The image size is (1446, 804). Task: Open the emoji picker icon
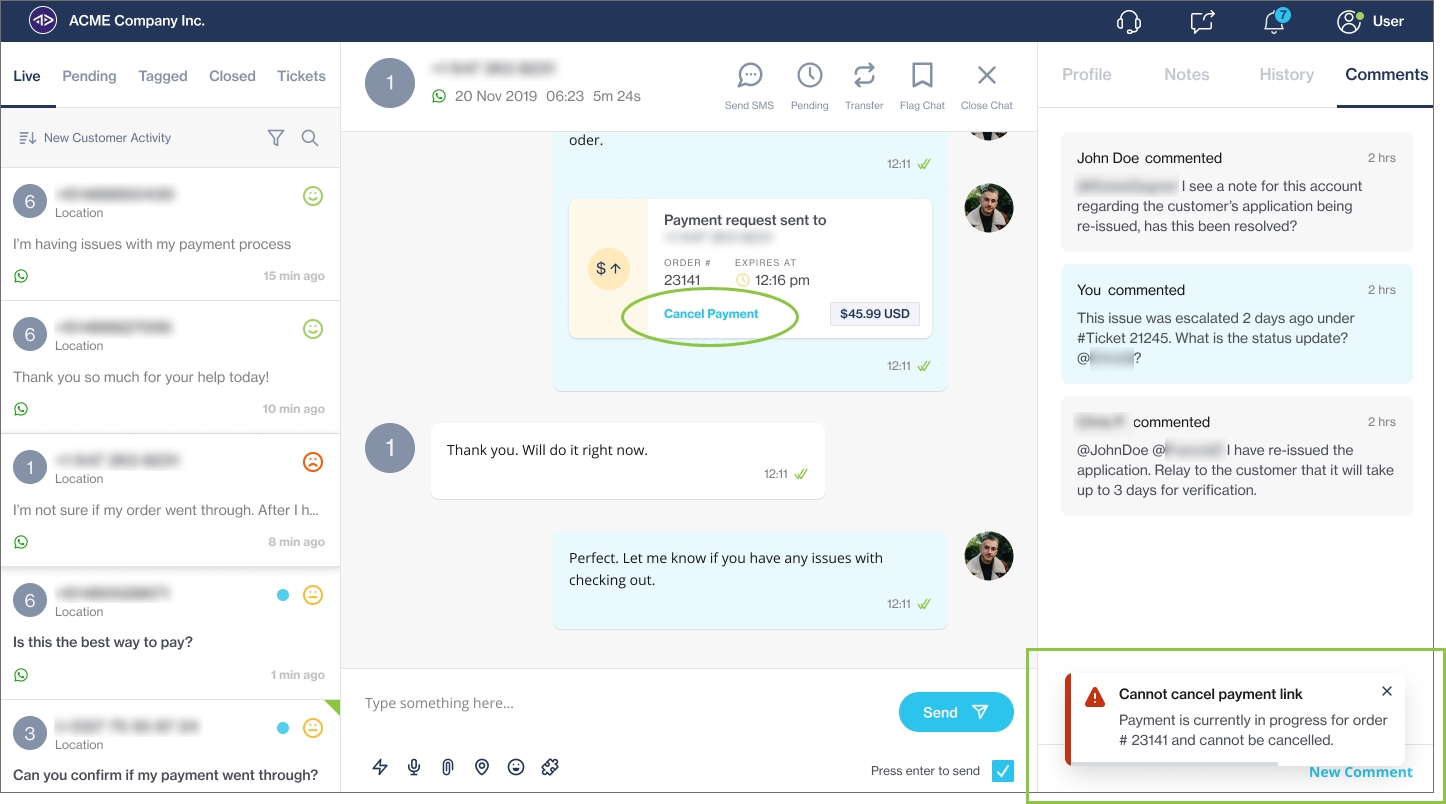[516, 767]
